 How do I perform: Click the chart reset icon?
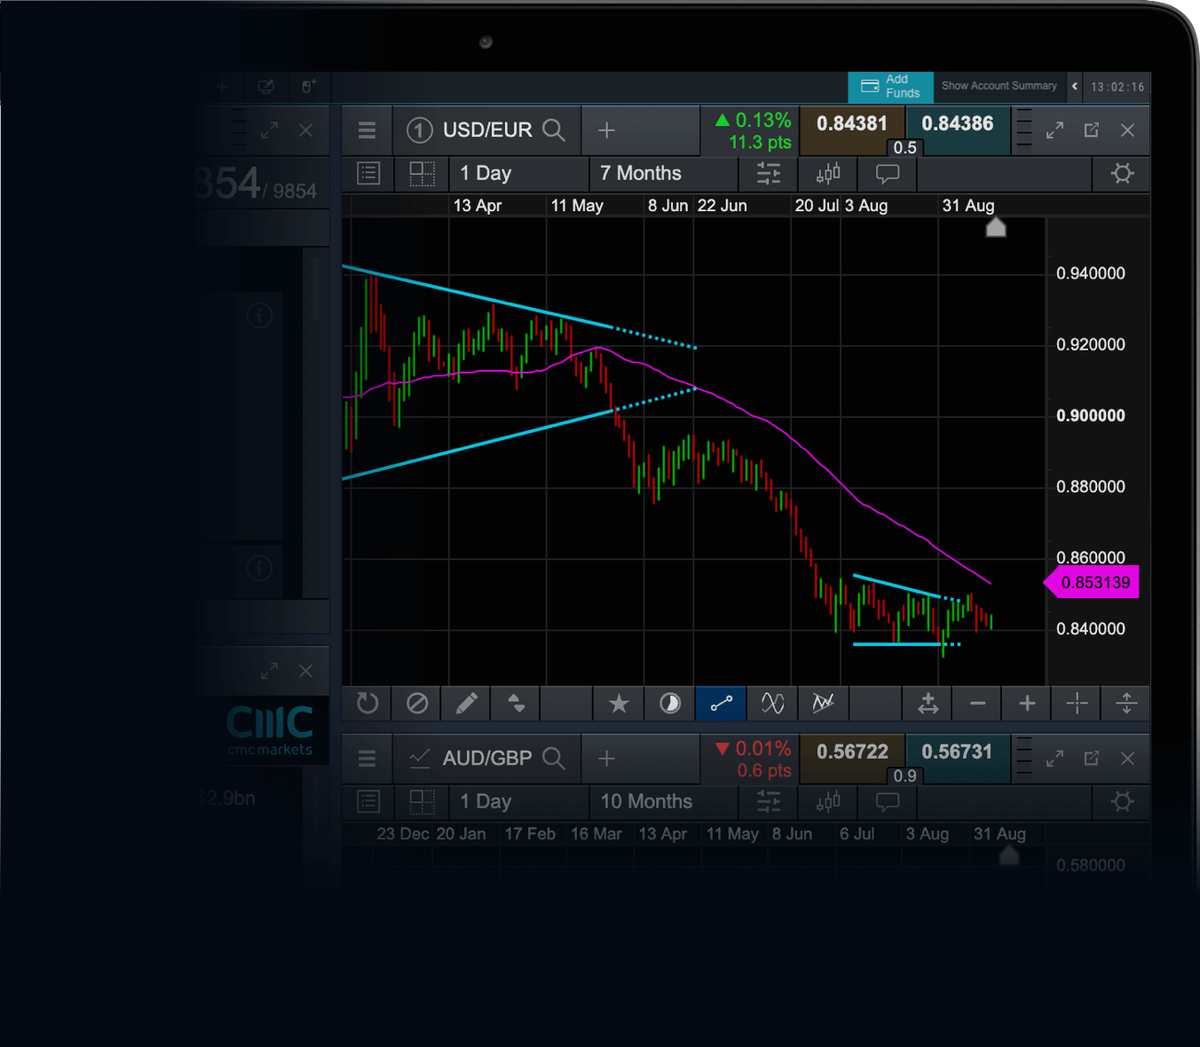coord(367,703)
